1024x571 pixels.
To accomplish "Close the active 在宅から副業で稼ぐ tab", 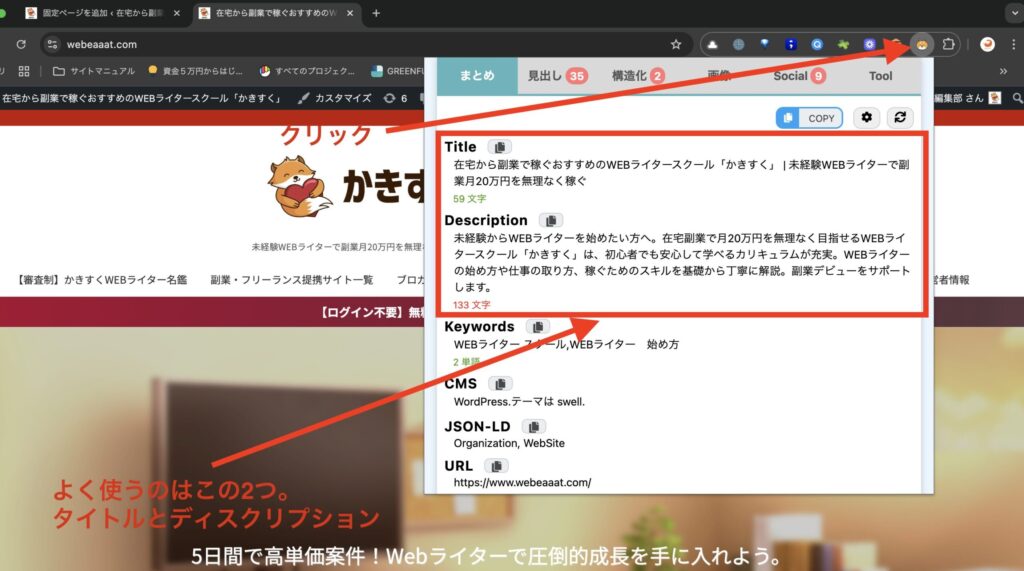I will (350, 13).
